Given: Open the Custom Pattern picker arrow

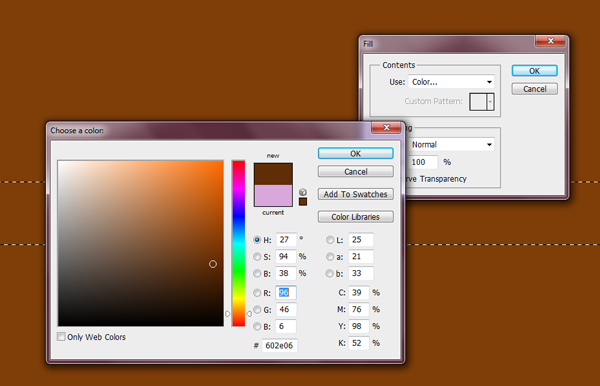Looking at the screenshot, I should coord(490,102).
